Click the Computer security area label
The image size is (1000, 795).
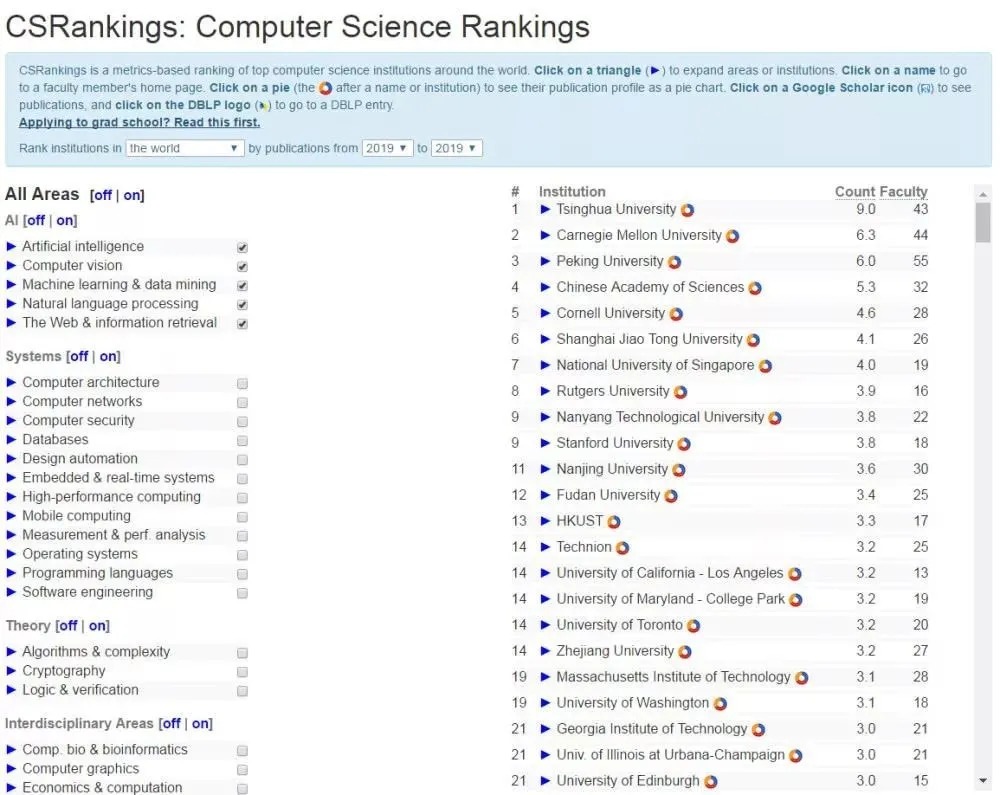(78, 421)
